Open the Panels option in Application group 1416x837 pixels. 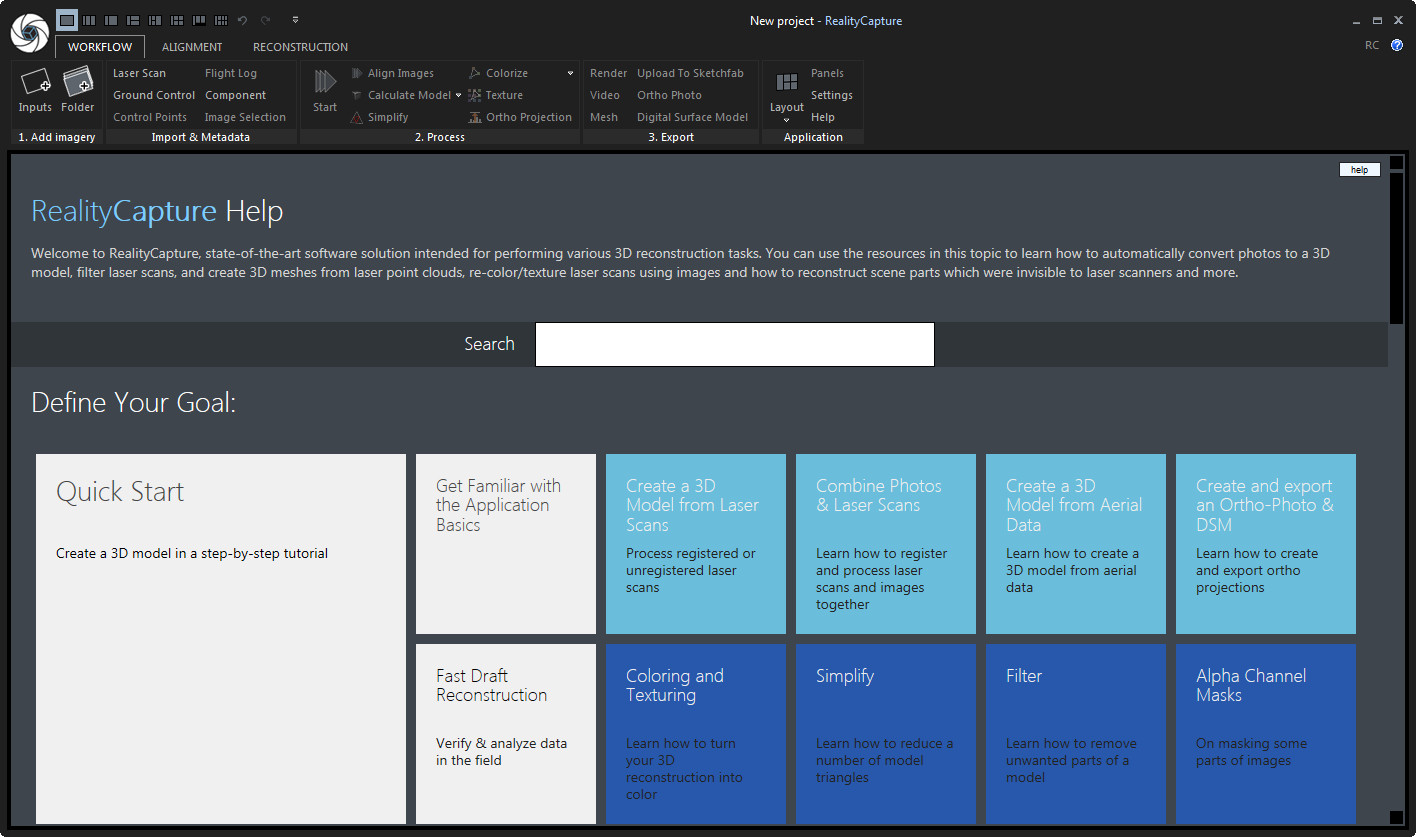(x=827, y=73)
